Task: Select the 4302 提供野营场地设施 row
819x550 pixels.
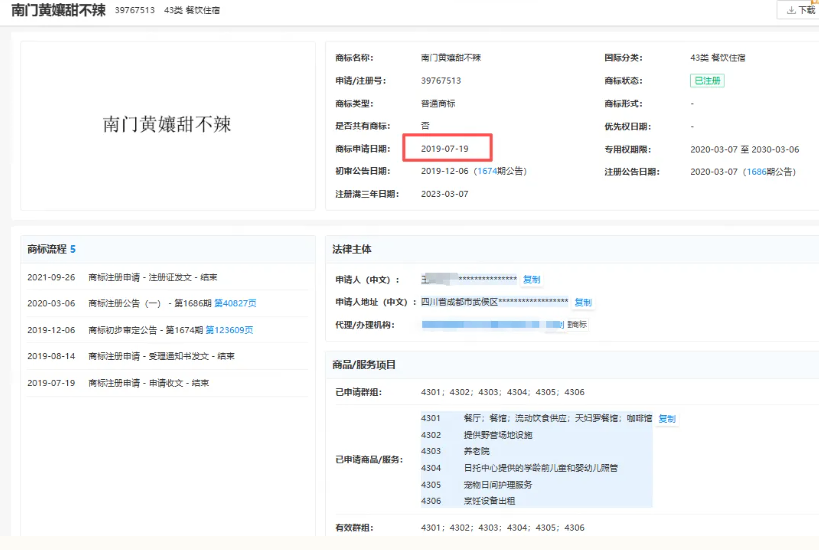Action: click(536, 435)
